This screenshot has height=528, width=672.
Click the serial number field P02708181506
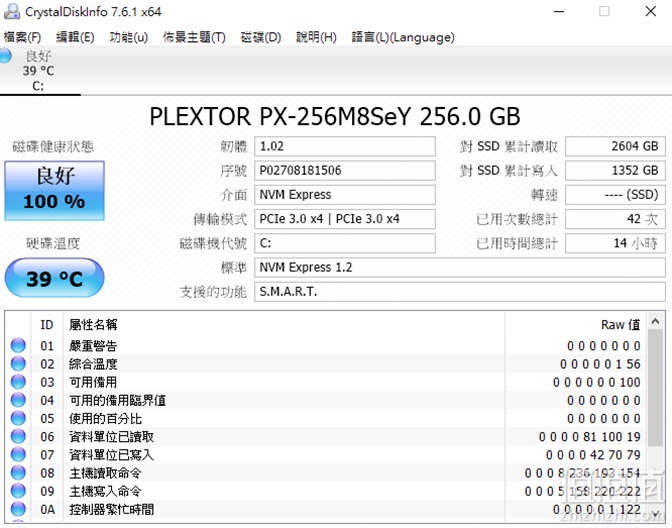click(345, 171)
